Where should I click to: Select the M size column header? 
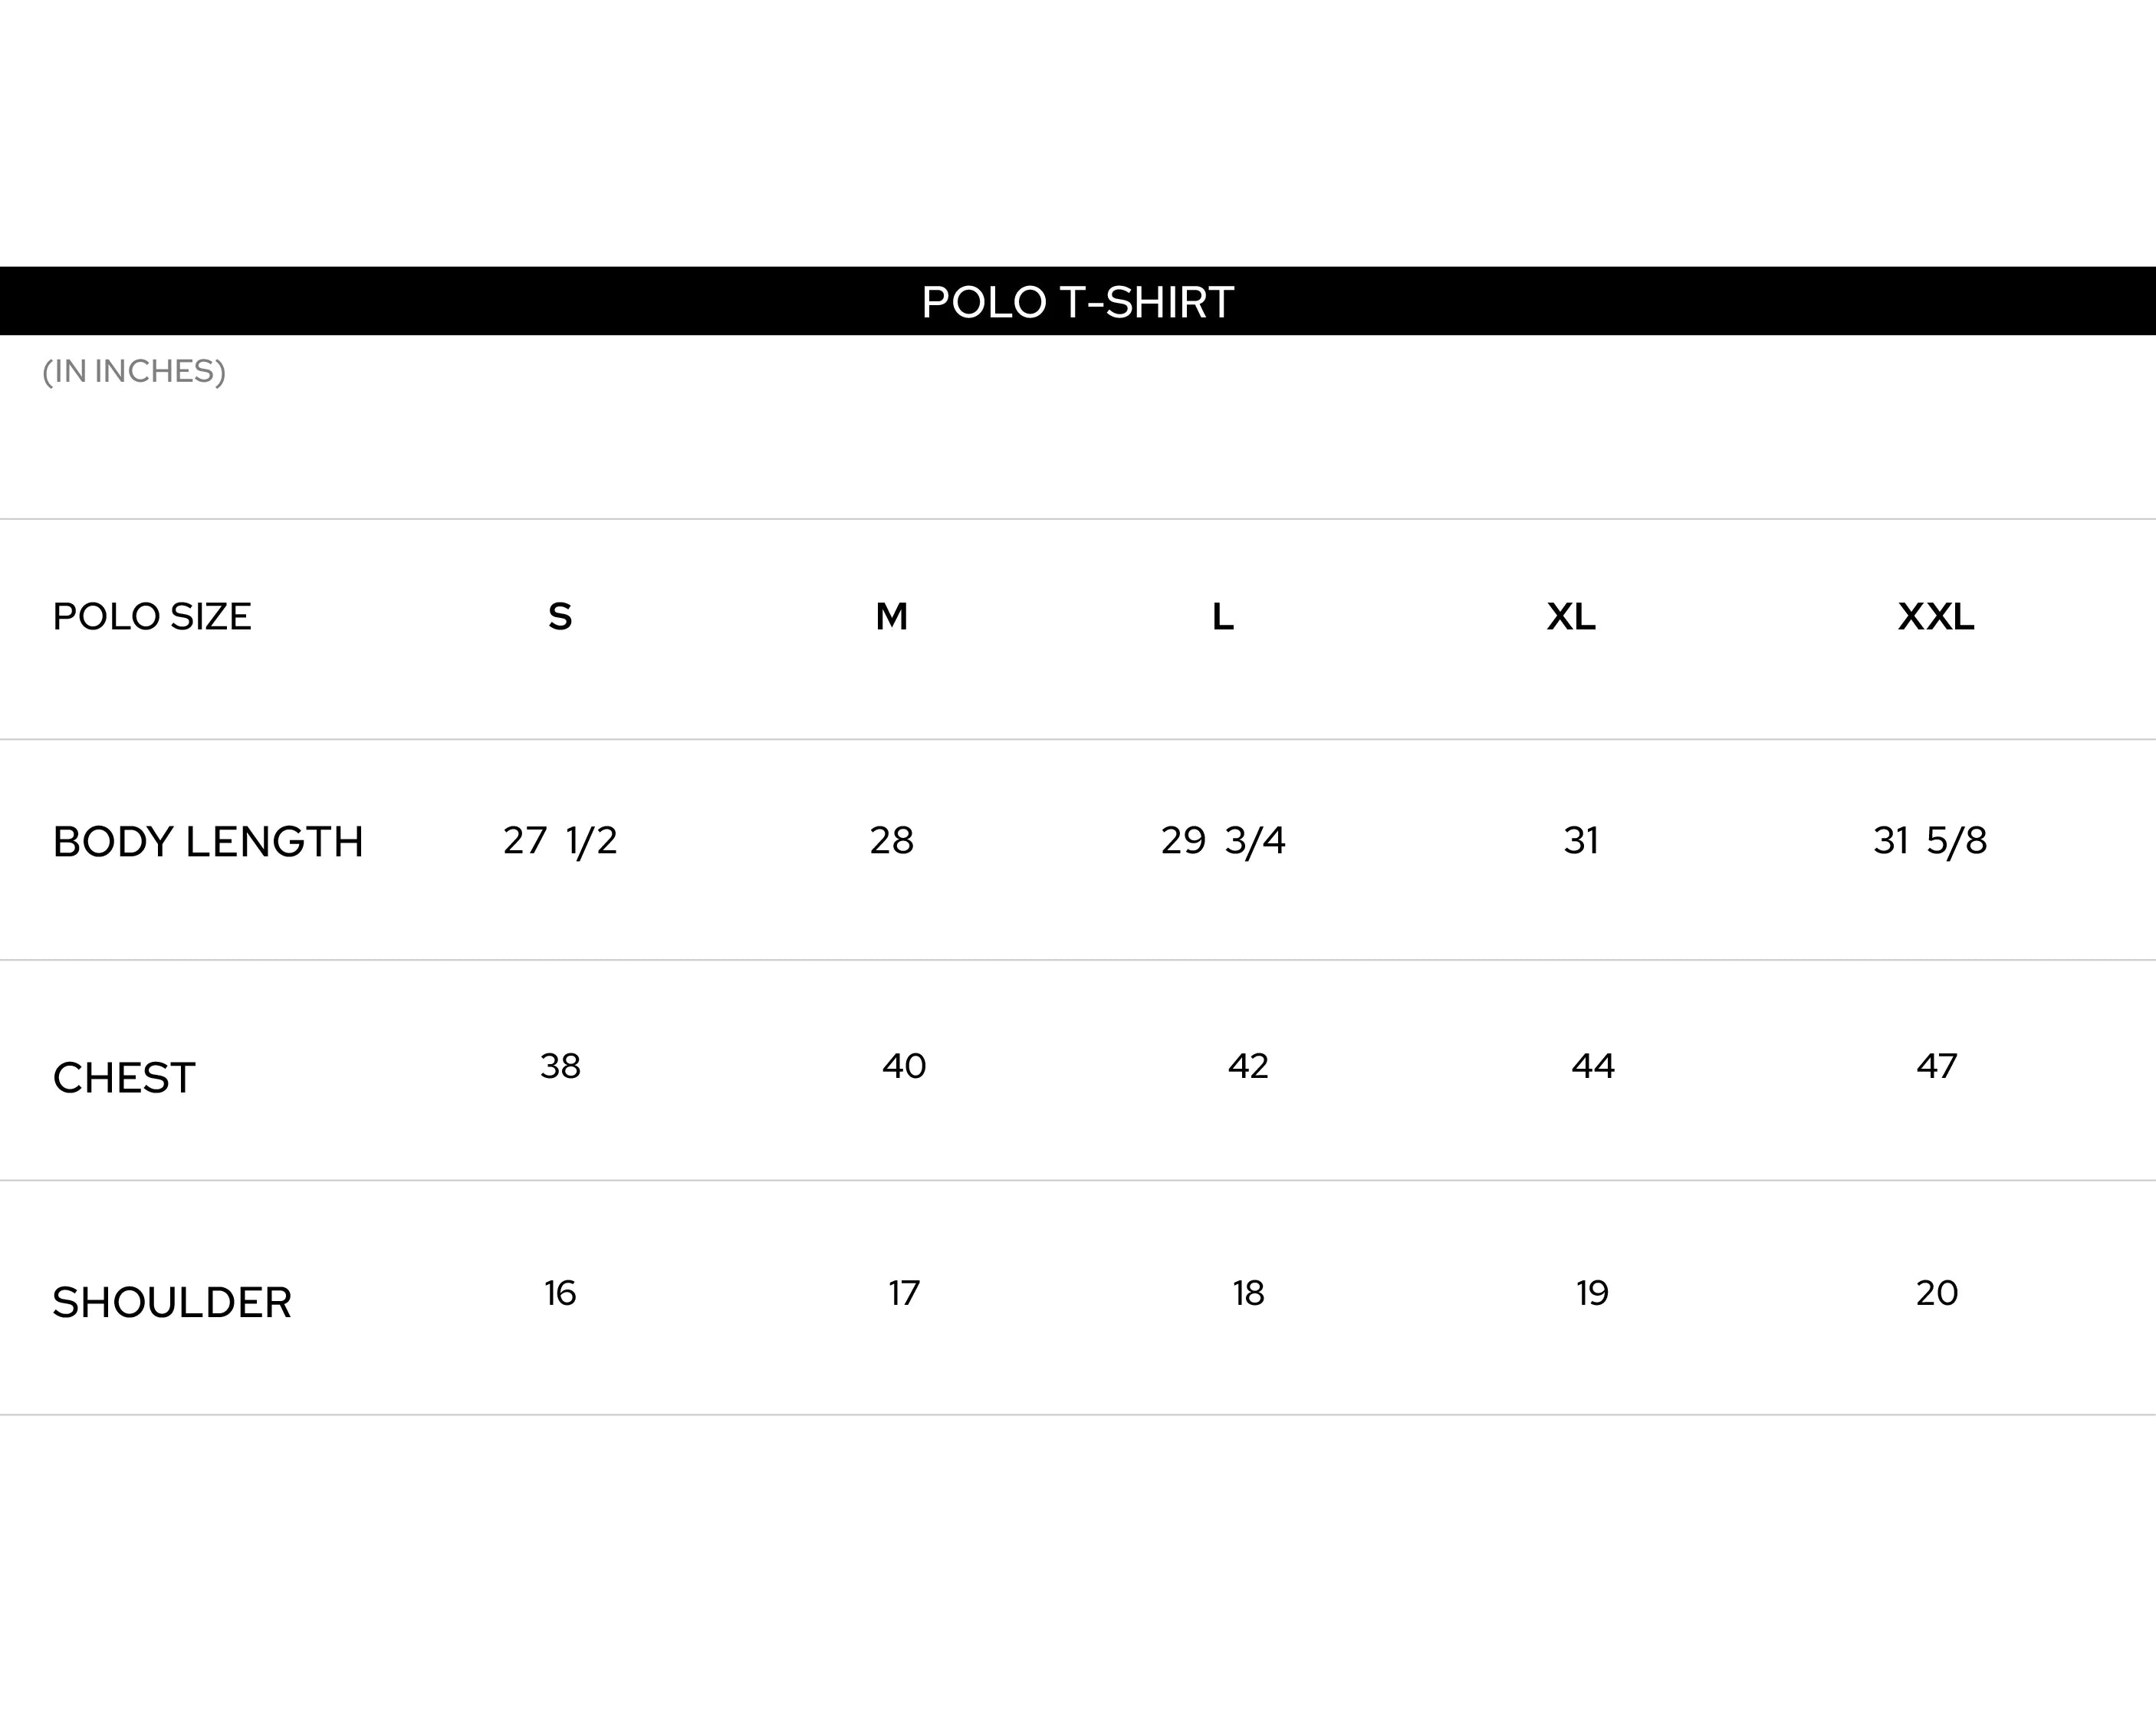coord(892,616)
